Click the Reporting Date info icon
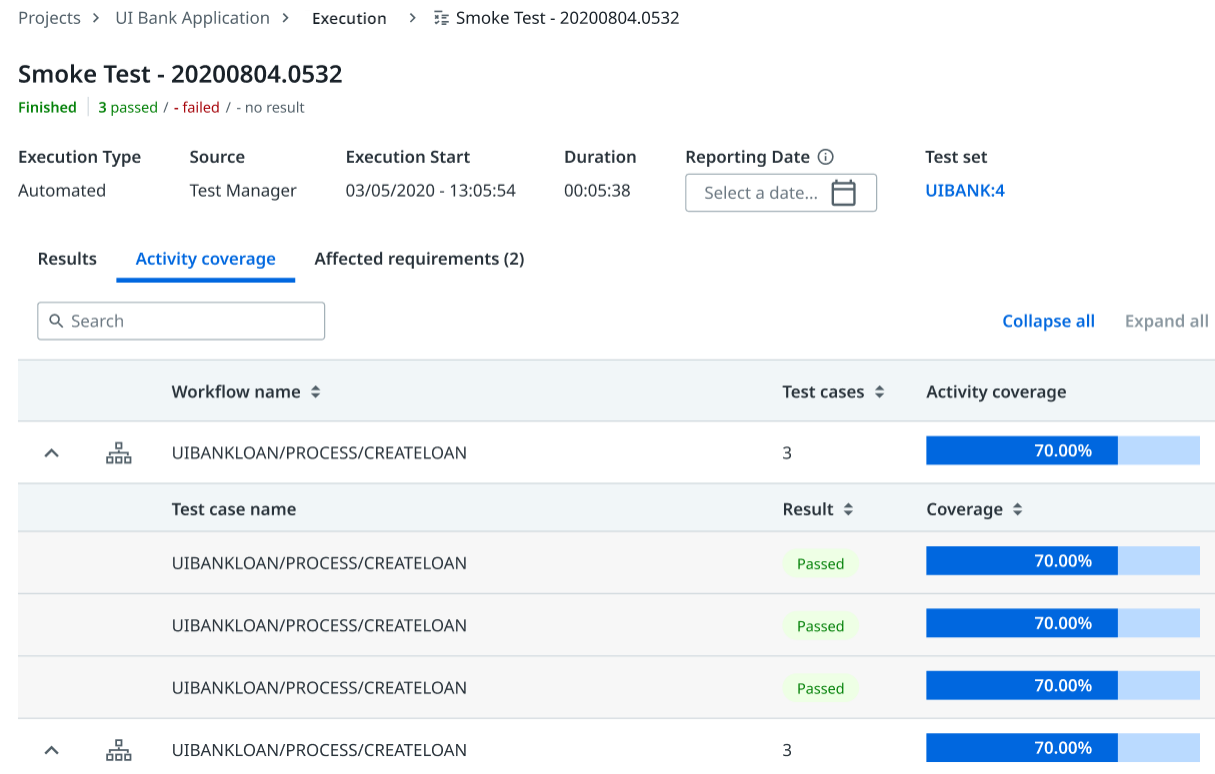Image resolution: width=1215 pixels, height=774 pixels. click(824, 156)
